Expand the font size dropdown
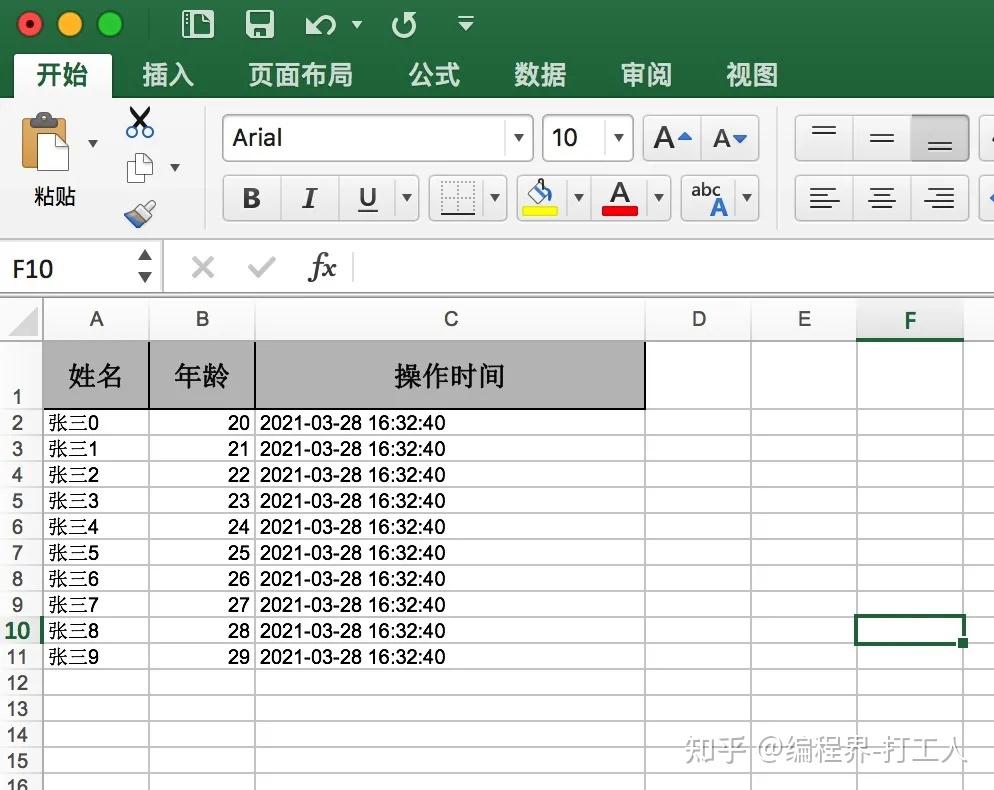 621,138
